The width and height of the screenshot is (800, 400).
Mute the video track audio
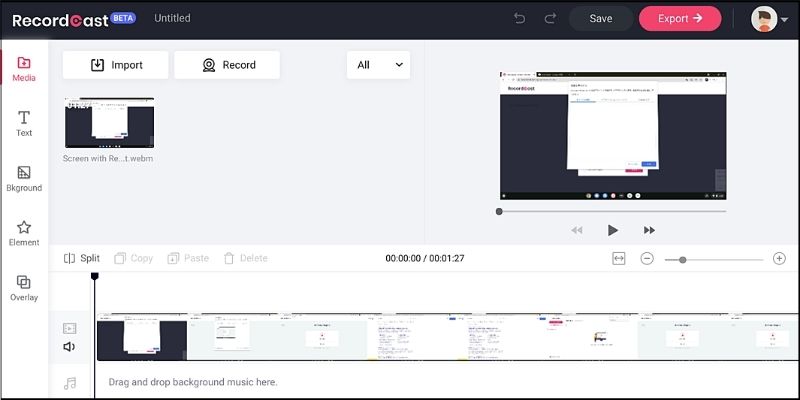pos(69,347)
